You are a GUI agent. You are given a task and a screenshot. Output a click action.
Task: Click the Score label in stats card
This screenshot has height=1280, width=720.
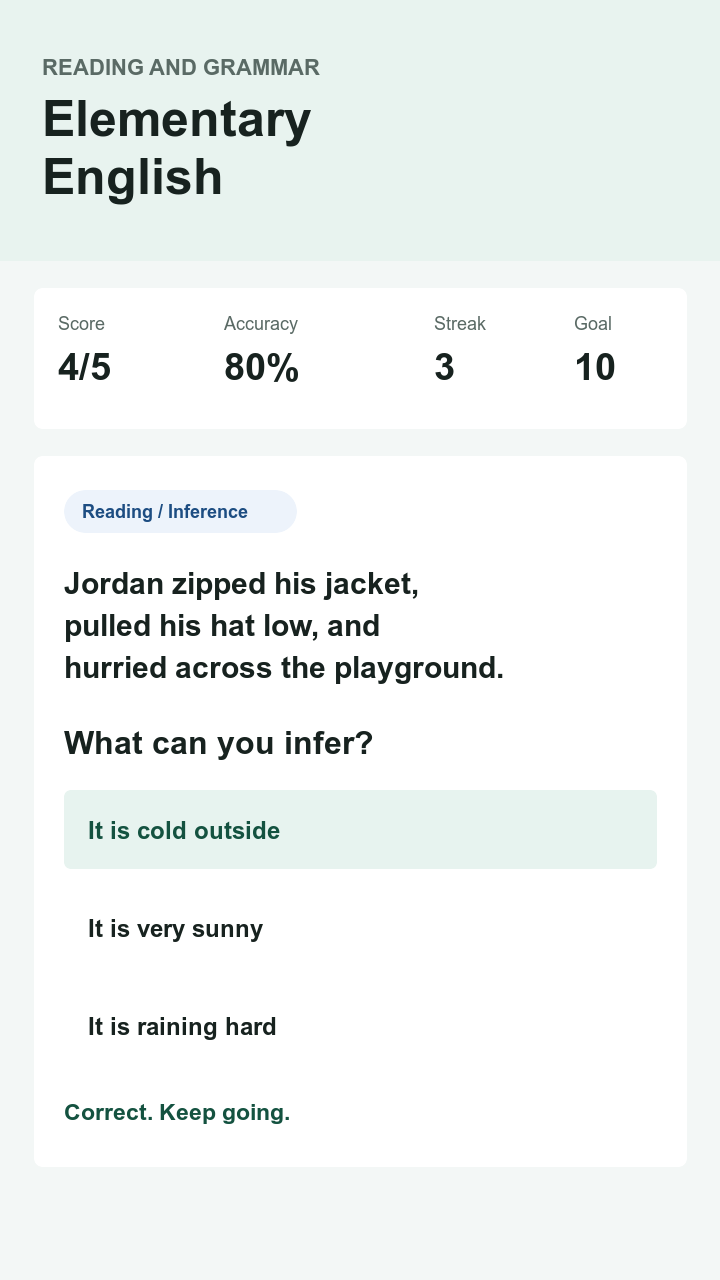pyautogui.click(x=81, y=323)
